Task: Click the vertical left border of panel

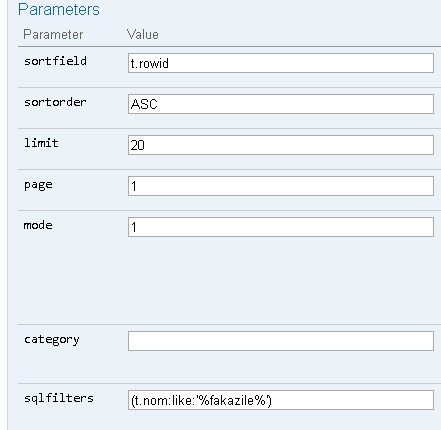Action: pos(7,215)
